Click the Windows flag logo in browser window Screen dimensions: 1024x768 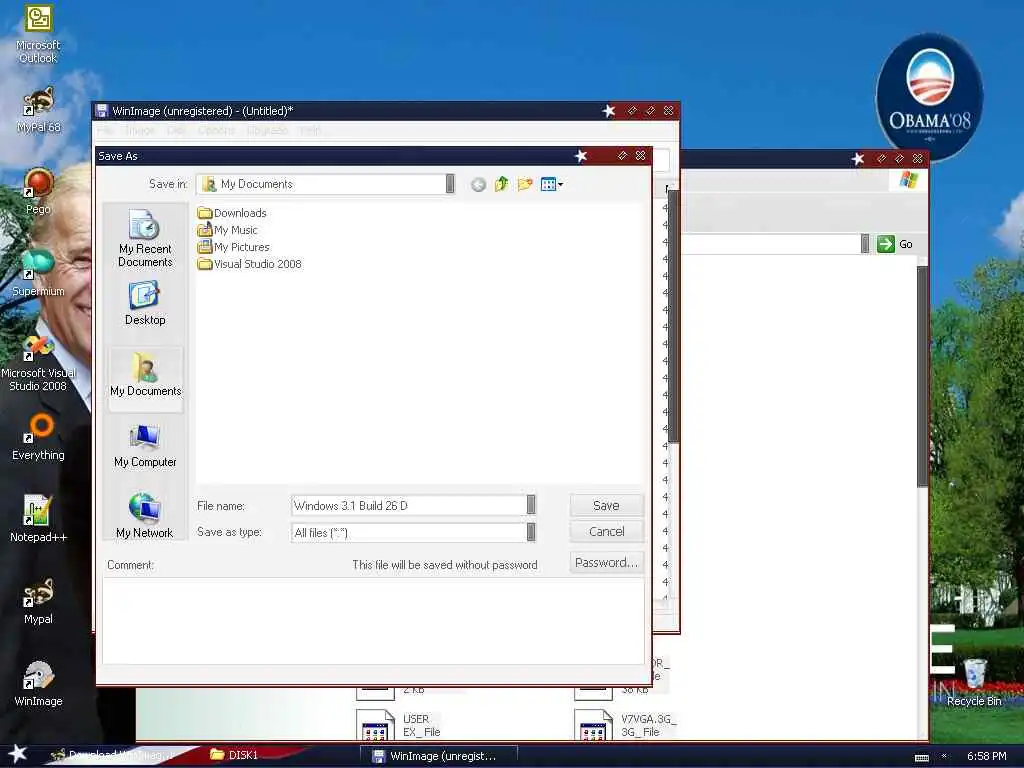click(908, 180)
